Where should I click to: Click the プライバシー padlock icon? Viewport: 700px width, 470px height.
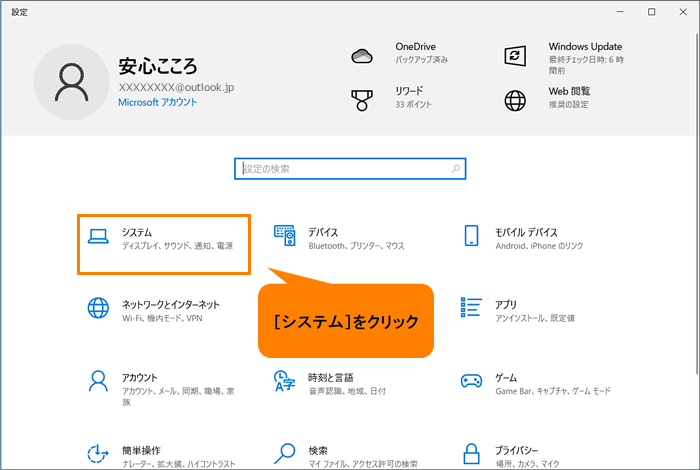pos(471,453)
